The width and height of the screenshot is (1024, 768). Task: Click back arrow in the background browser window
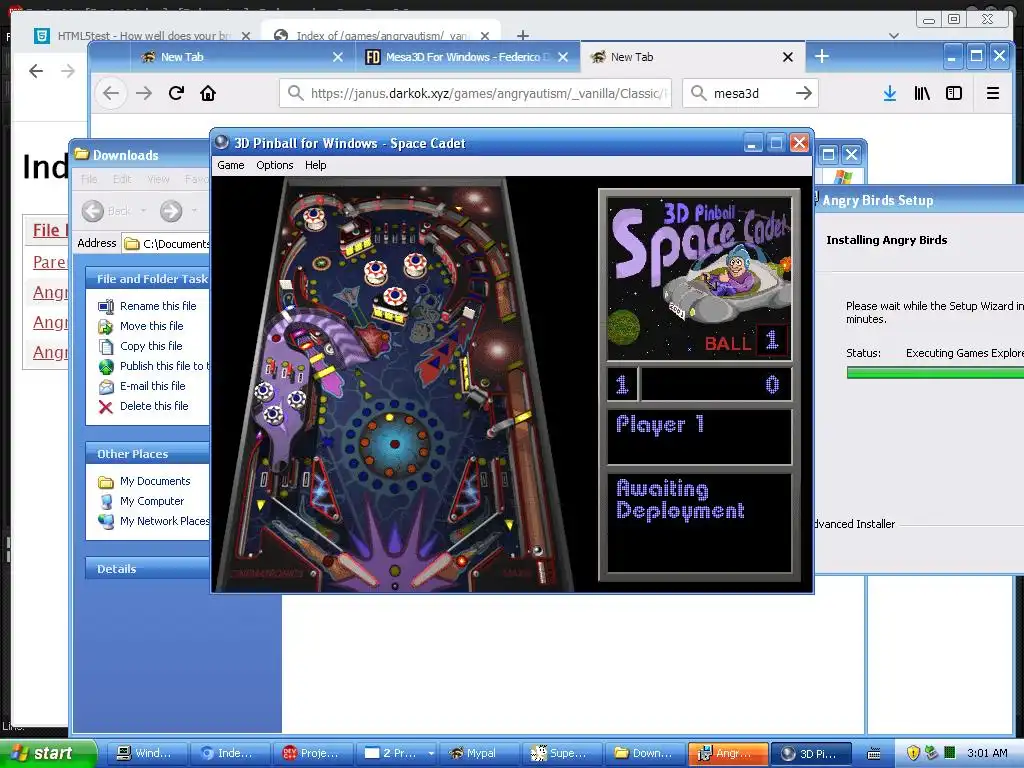tap(36, 71)
